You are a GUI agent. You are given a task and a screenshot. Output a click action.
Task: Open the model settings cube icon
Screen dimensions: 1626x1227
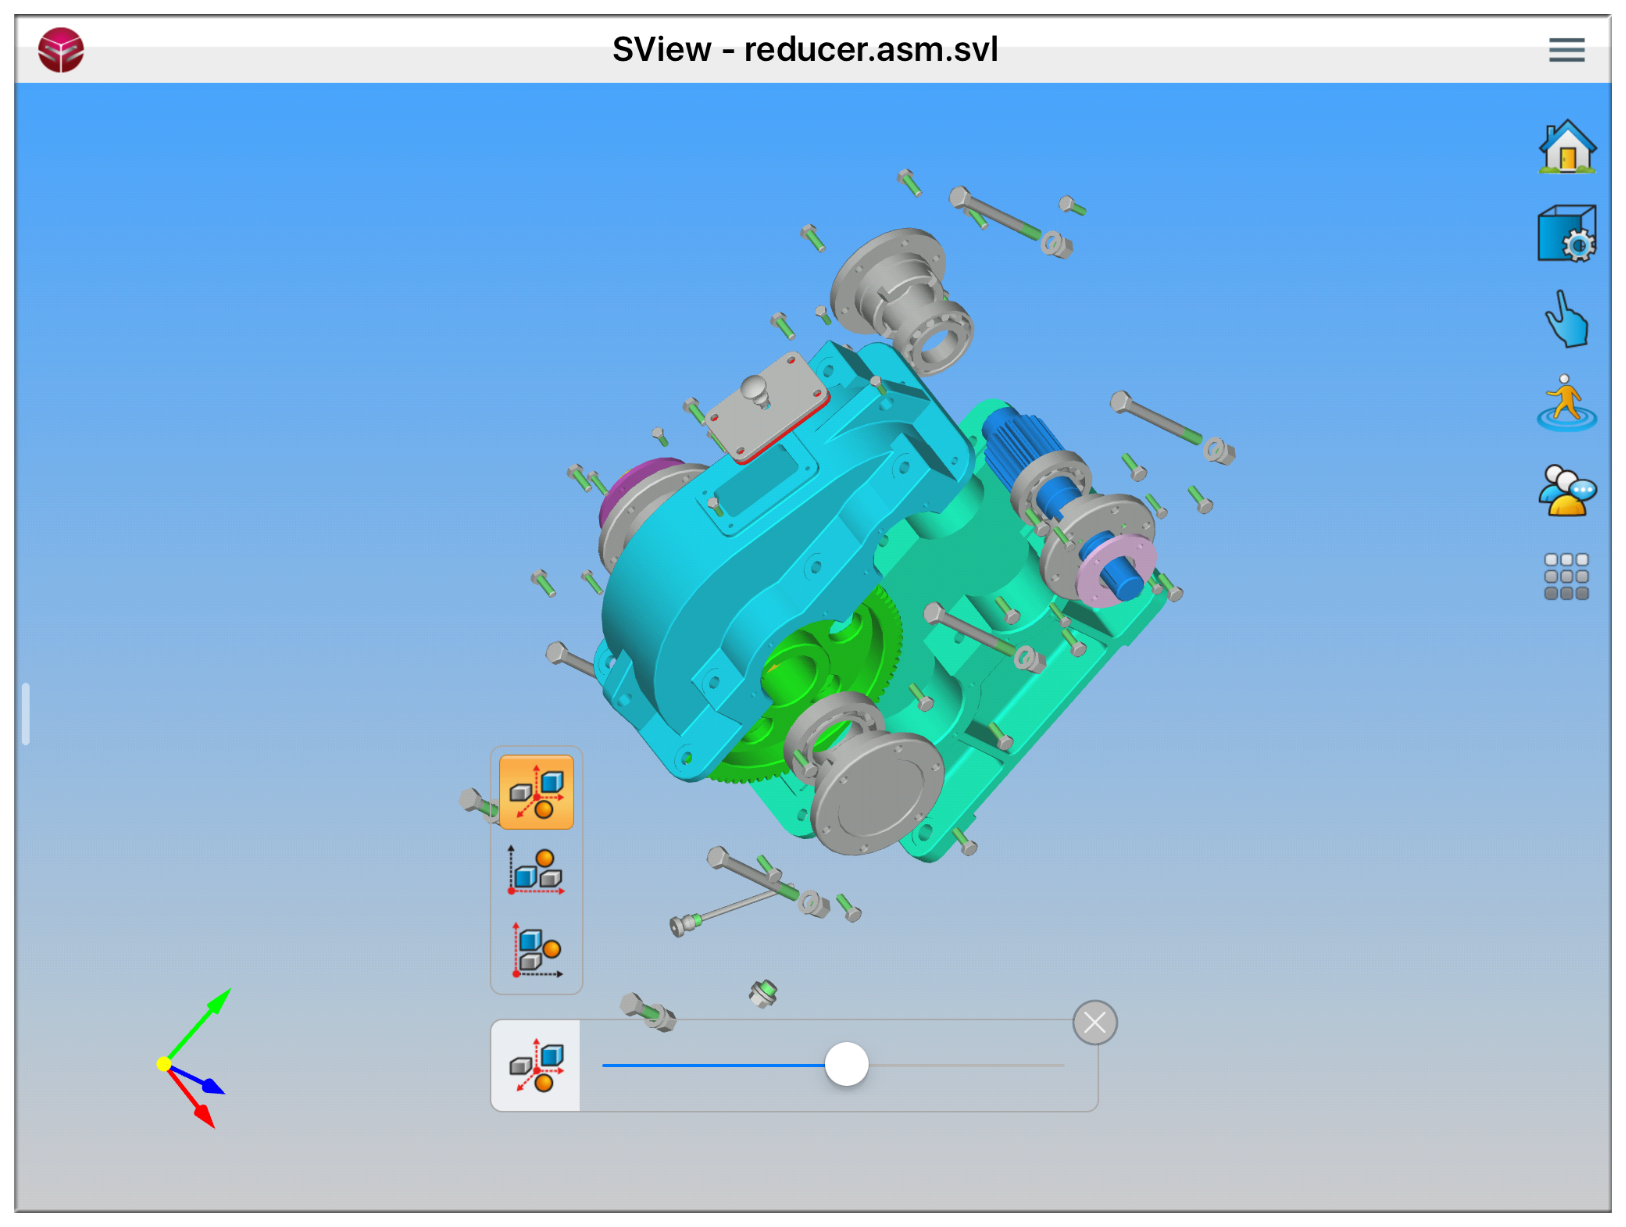1566,234
